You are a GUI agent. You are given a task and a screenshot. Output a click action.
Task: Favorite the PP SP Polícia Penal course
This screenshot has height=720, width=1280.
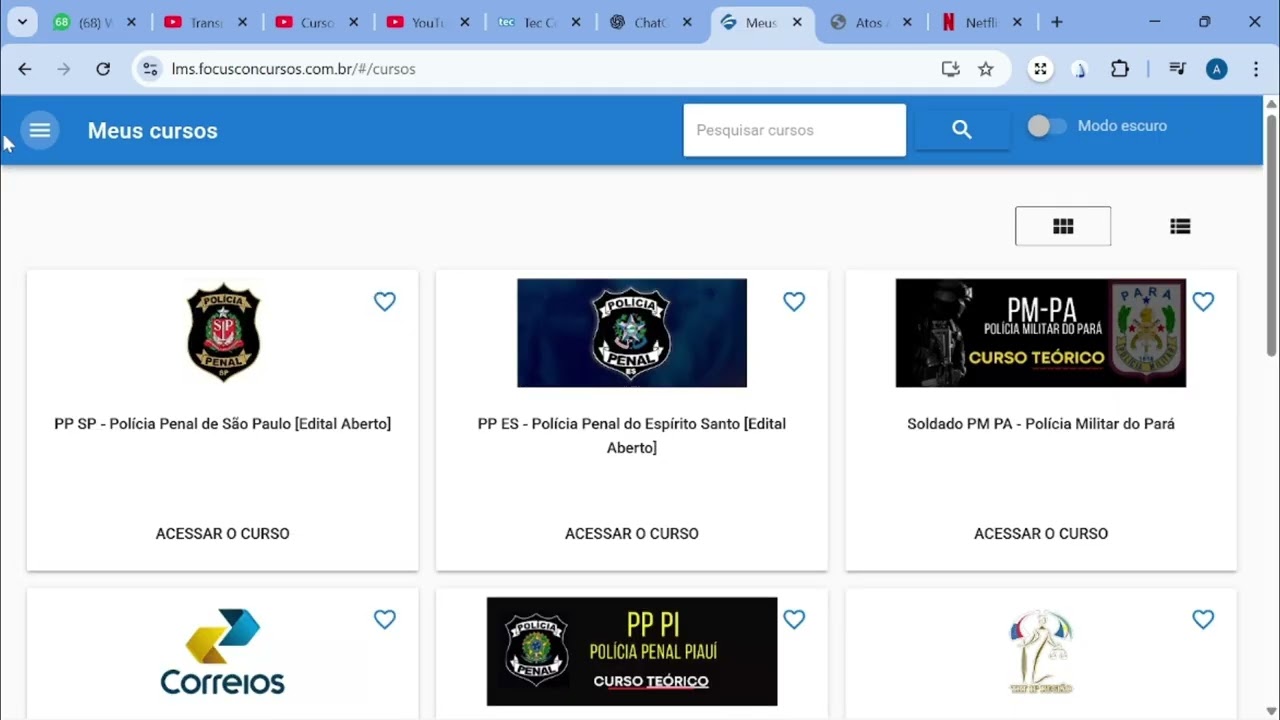pyautogui.click(x=385, y=301)
